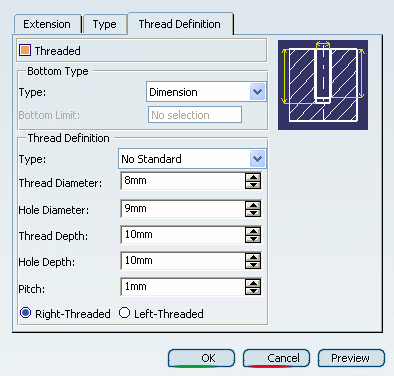The image size is (394, 376).
Task: Click the hole preview diagram thumbnail
Action: 323,85
